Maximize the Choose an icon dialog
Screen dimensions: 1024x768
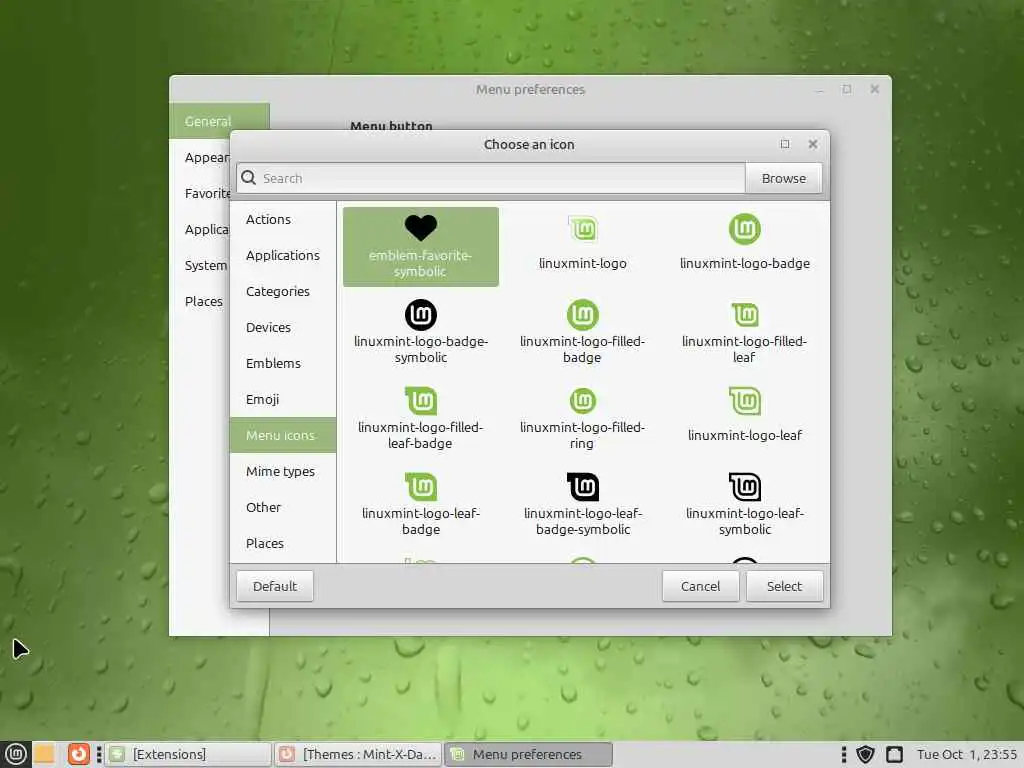coord(785,144)
